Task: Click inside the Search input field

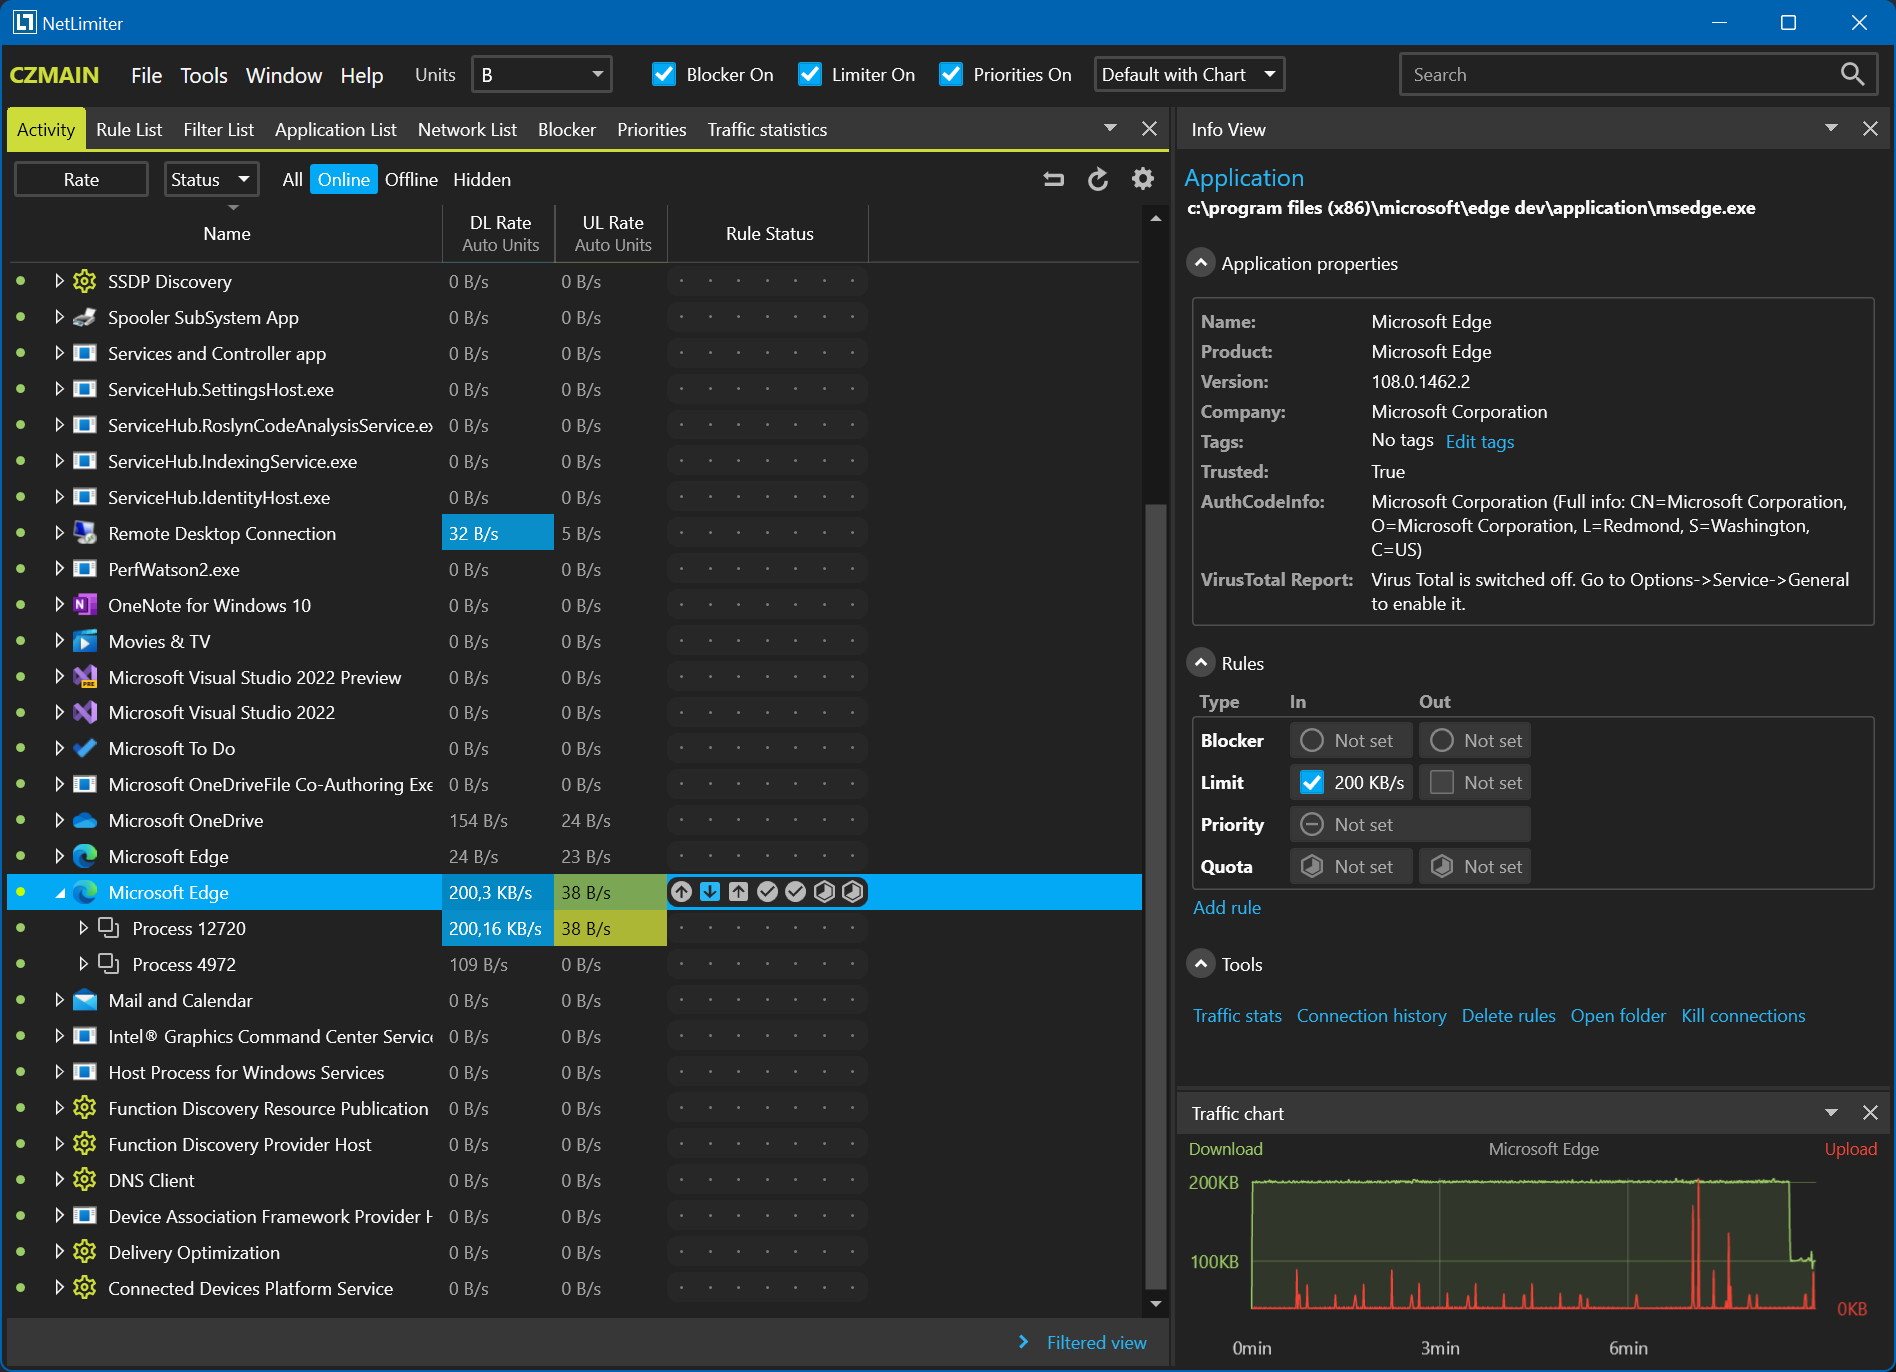Action: click(1600, 74)
